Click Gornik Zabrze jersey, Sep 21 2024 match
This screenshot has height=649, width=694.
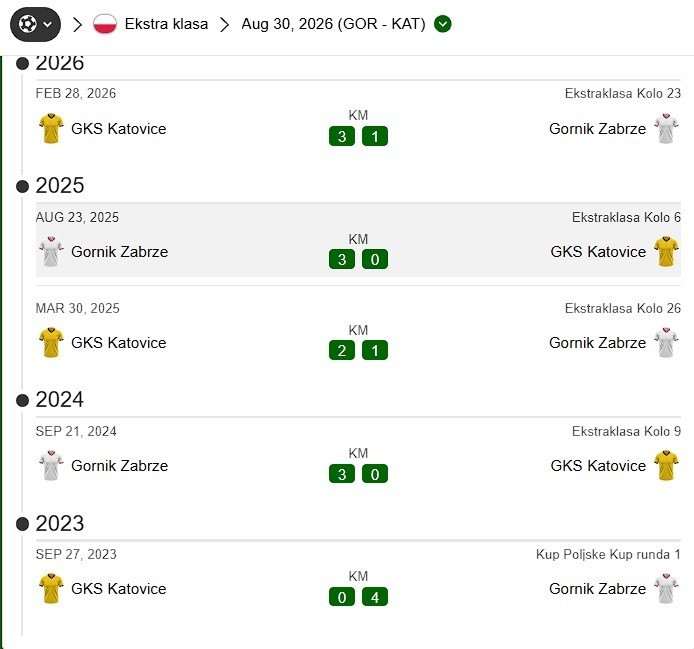(x=51, y=465)
